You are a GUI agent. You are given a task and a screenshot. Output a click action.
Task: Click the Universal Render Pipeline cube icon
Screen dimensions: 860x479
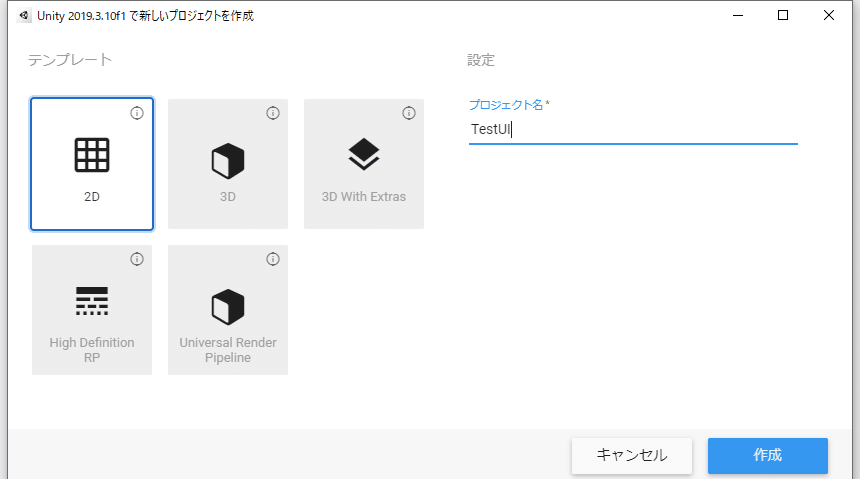click(x=228, y=307)
